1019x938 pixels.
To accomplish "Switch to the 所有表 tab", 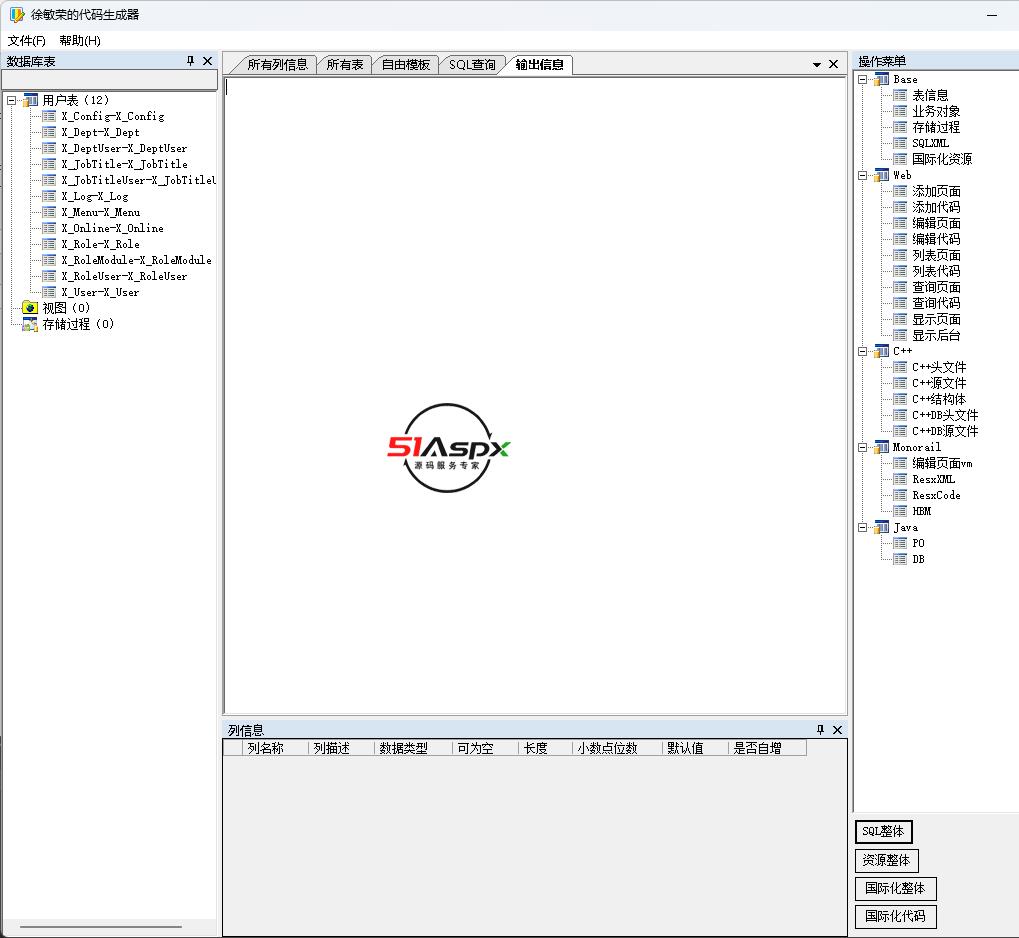I will [x=344, y=64].
